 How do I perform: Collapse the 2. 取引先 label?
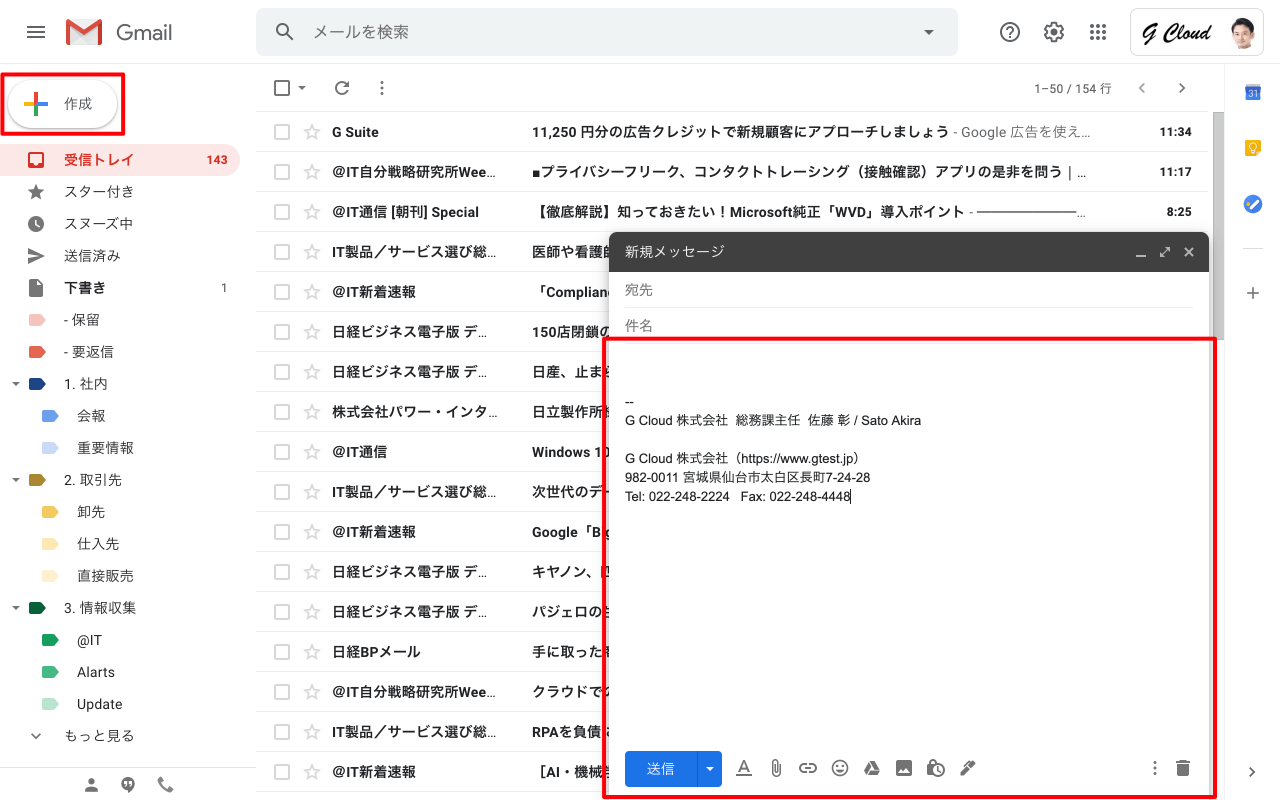pyautogui.click(x=16, y=480)
